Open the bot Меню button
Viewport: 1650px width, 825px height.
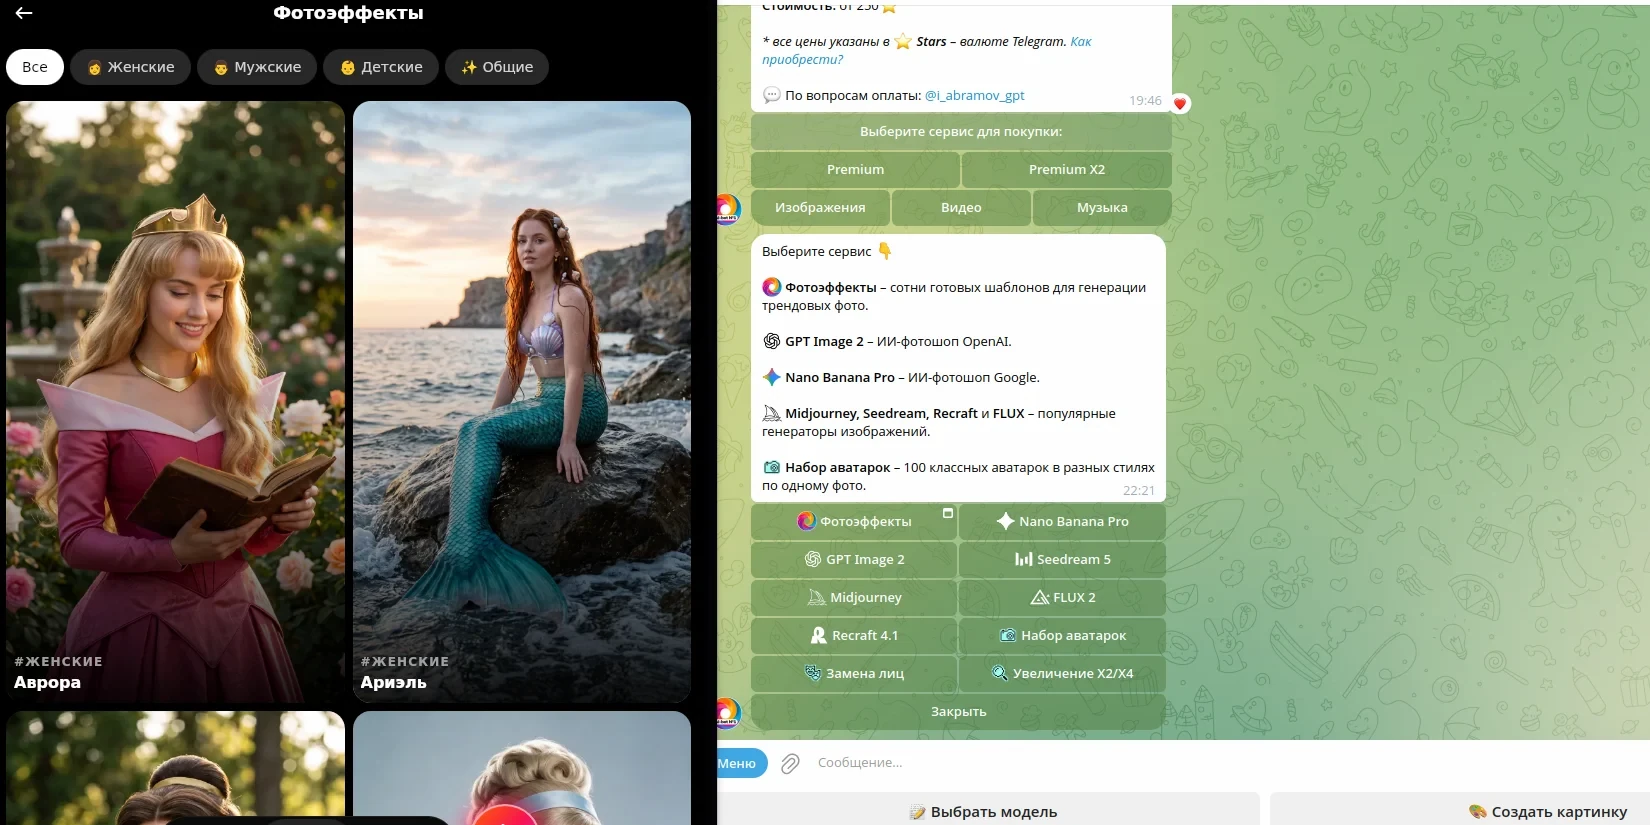pyautogui.click(x=740, y=763)
